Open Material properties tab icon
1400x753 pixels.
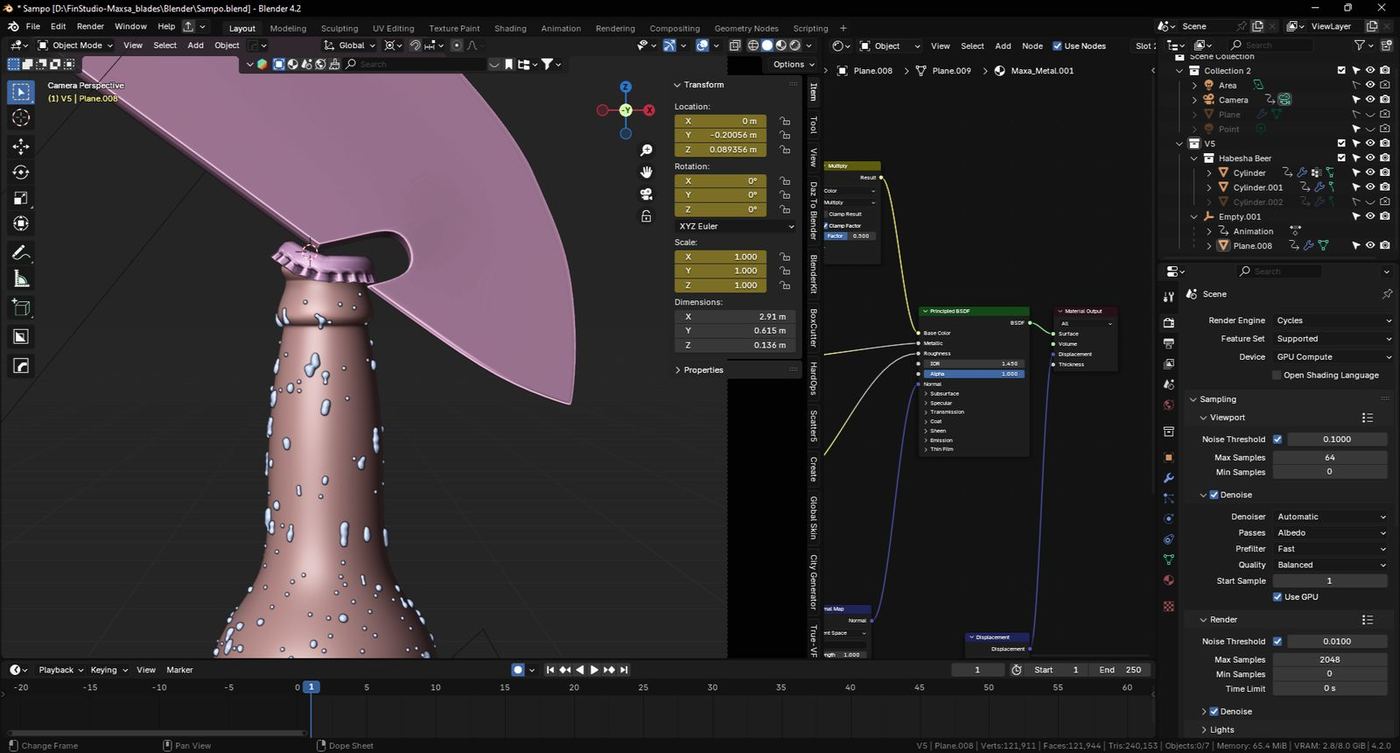pos(1169,581)
